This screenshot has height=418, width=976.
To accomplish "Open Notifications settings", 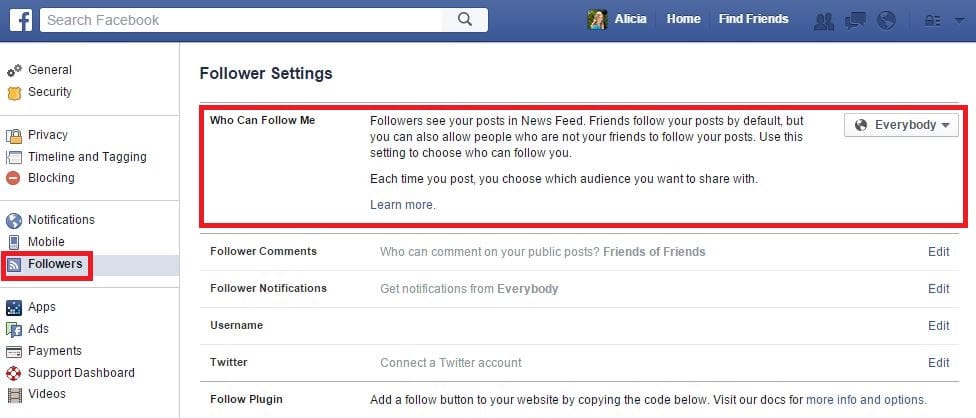I will pos(61,220).
